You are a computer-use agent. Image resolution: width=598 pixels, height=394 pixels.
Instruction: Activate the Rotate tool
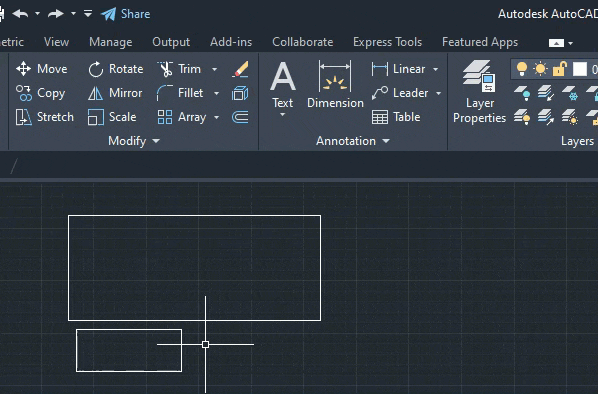pyautogui.click(x=116, y=69)
